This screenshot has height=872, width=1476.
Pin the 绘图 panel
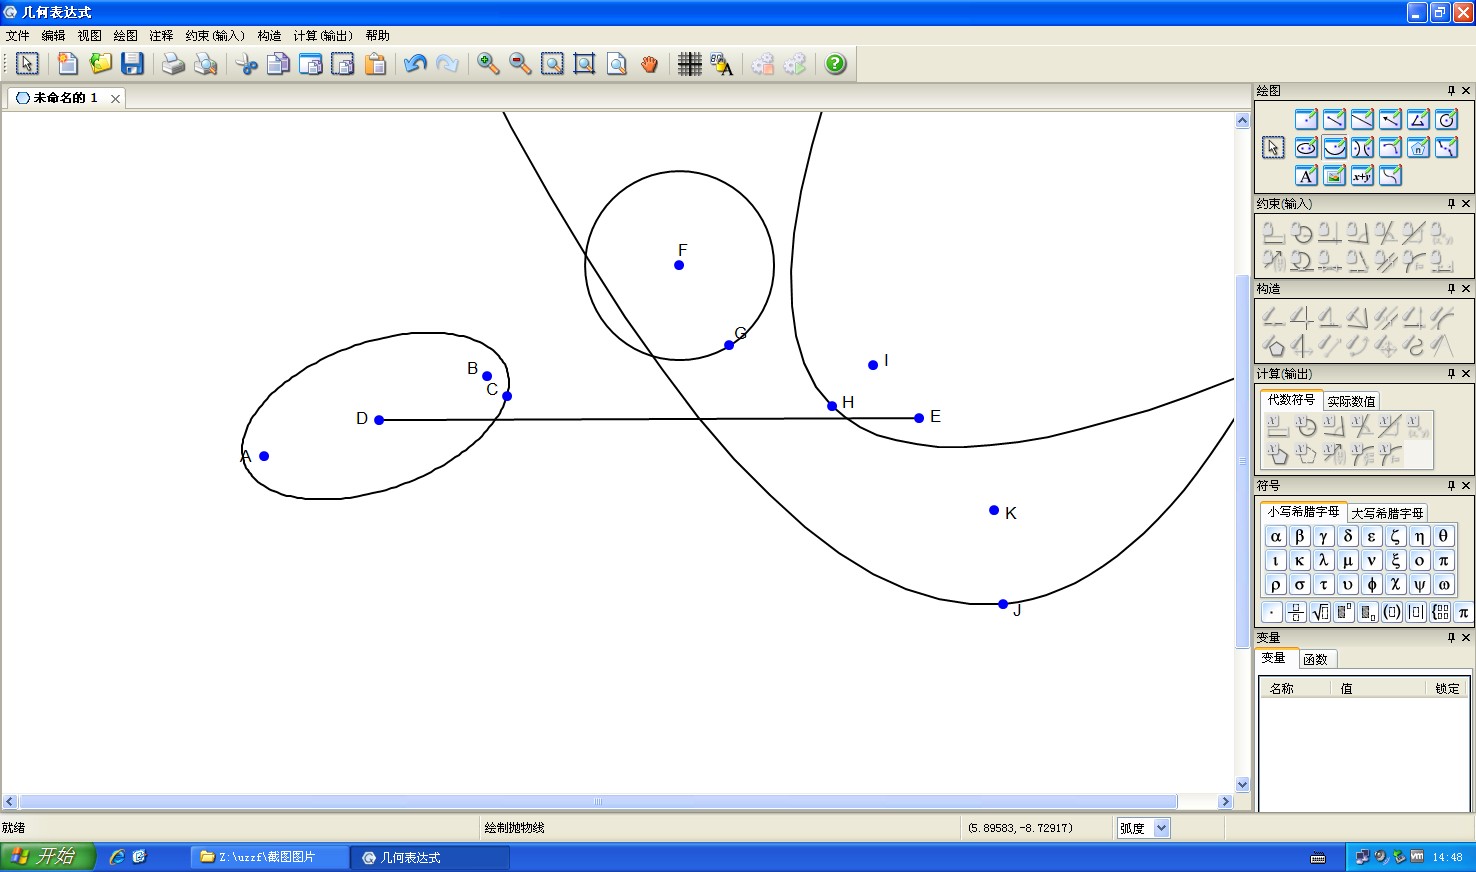1451,91
